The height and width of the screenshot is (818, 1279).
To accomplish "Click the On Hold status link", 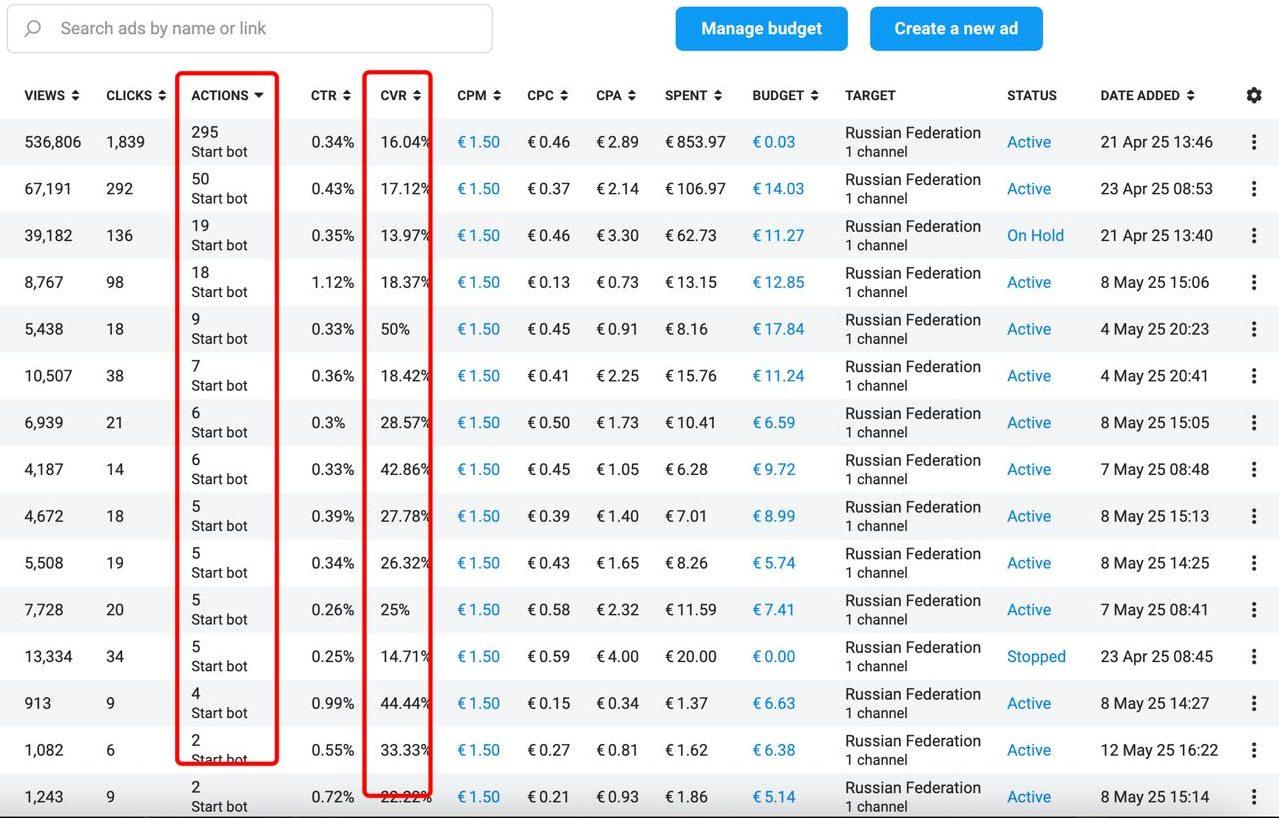I will point(1035,236).
